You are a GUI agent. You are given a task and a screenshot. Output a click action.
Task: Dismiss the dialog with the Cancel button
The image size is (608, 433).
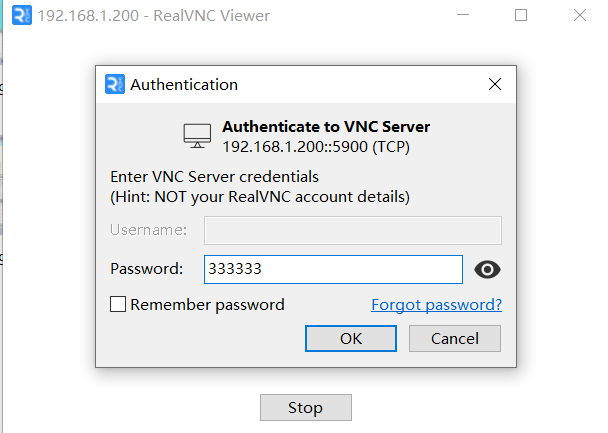[455, 338]
